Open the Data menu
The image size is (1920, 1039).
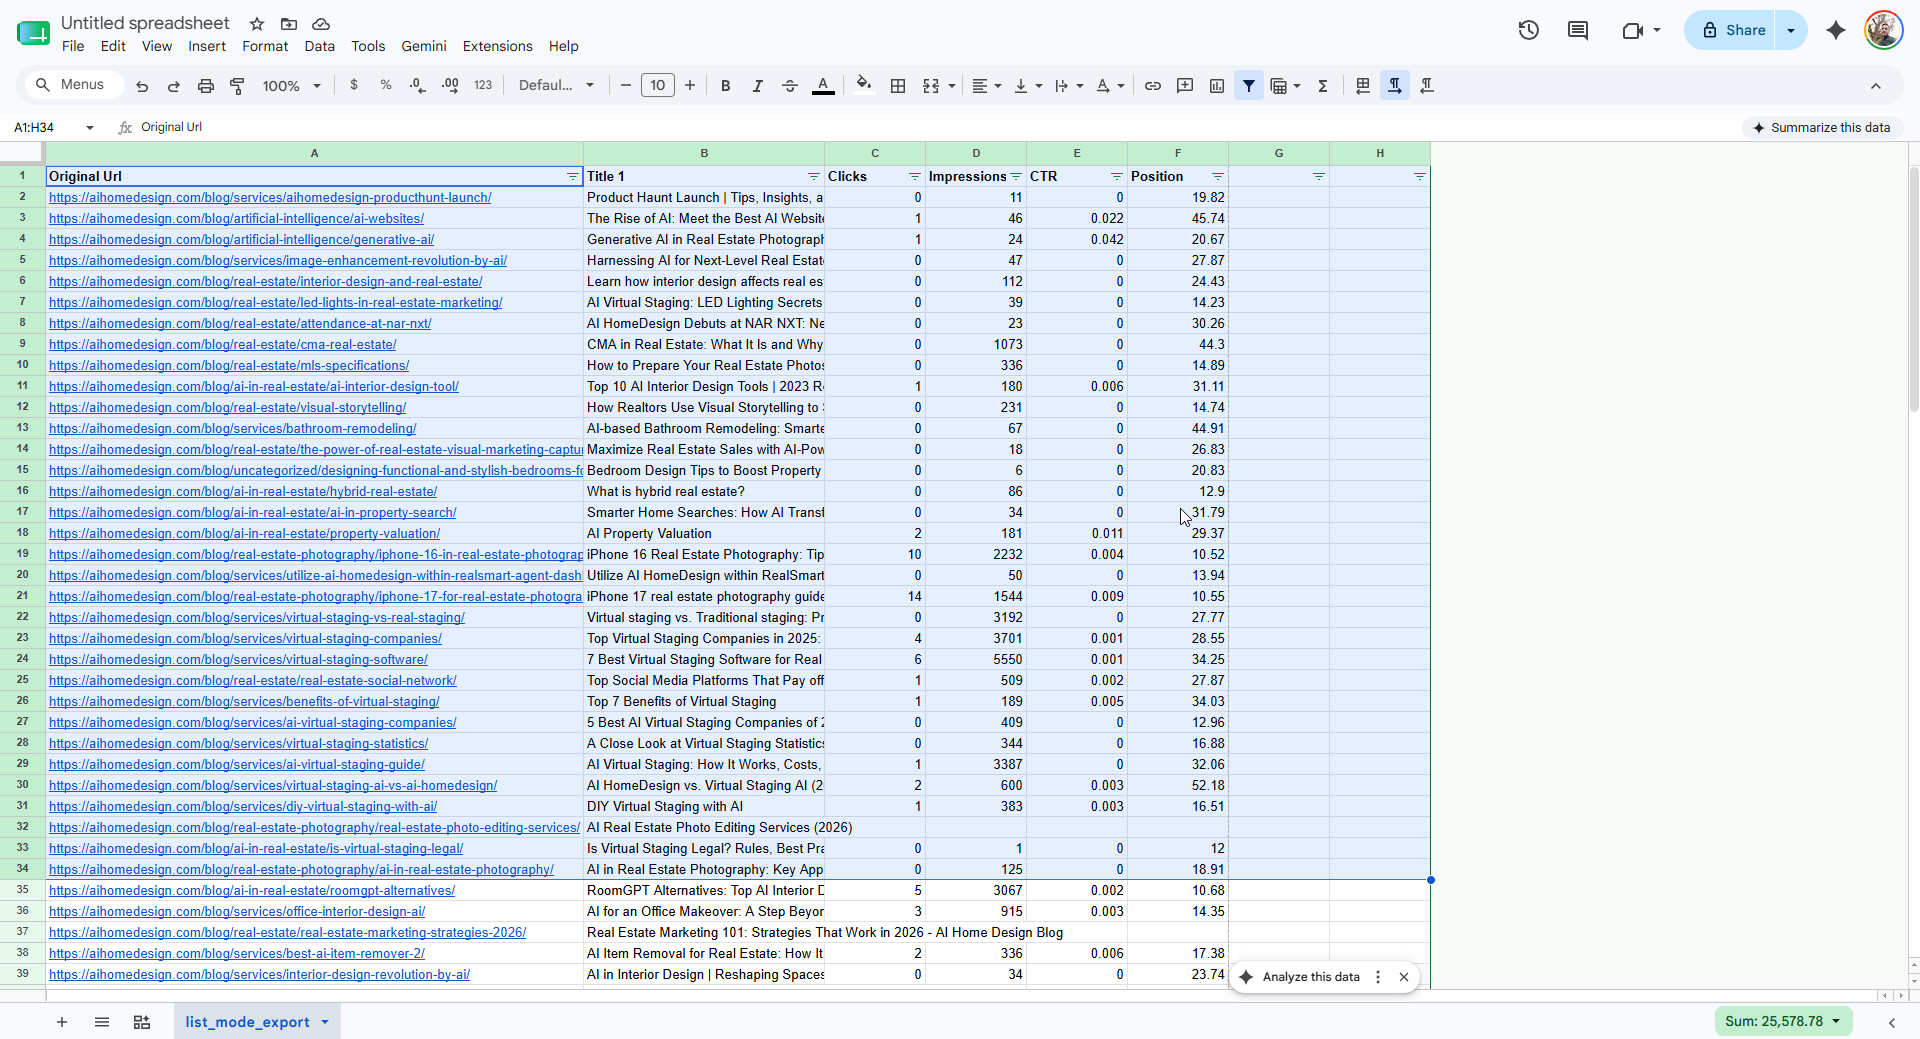319,46
